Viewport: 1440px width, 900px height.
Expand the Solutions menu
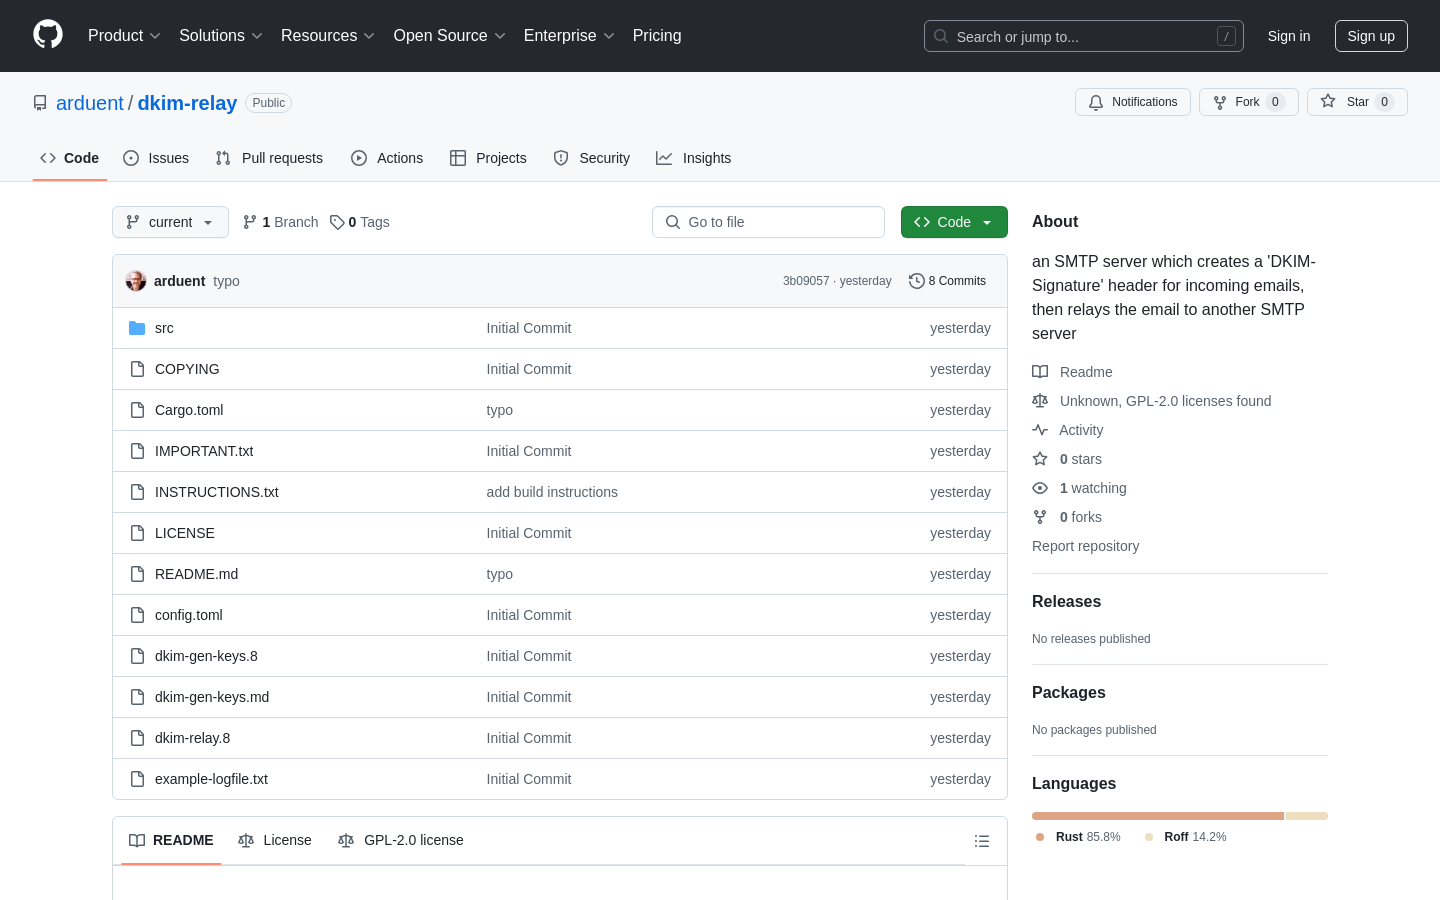[x=221, y=36]
